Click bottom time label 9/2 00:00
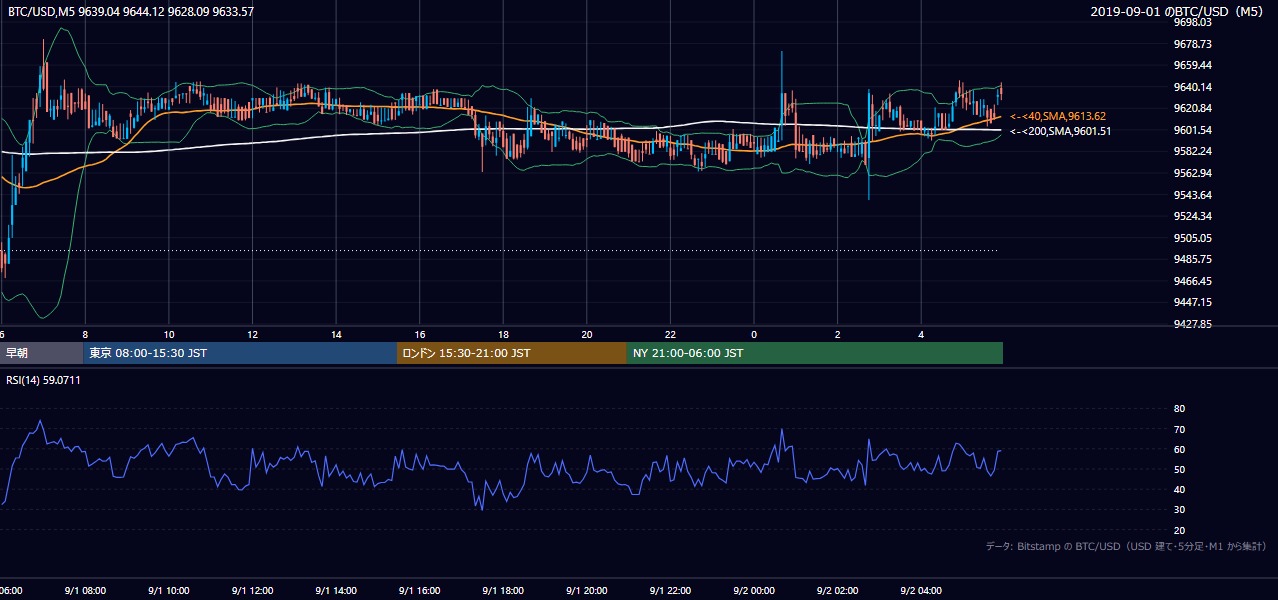The width and height of the screenshot is (1278, 600). point(754,591)
